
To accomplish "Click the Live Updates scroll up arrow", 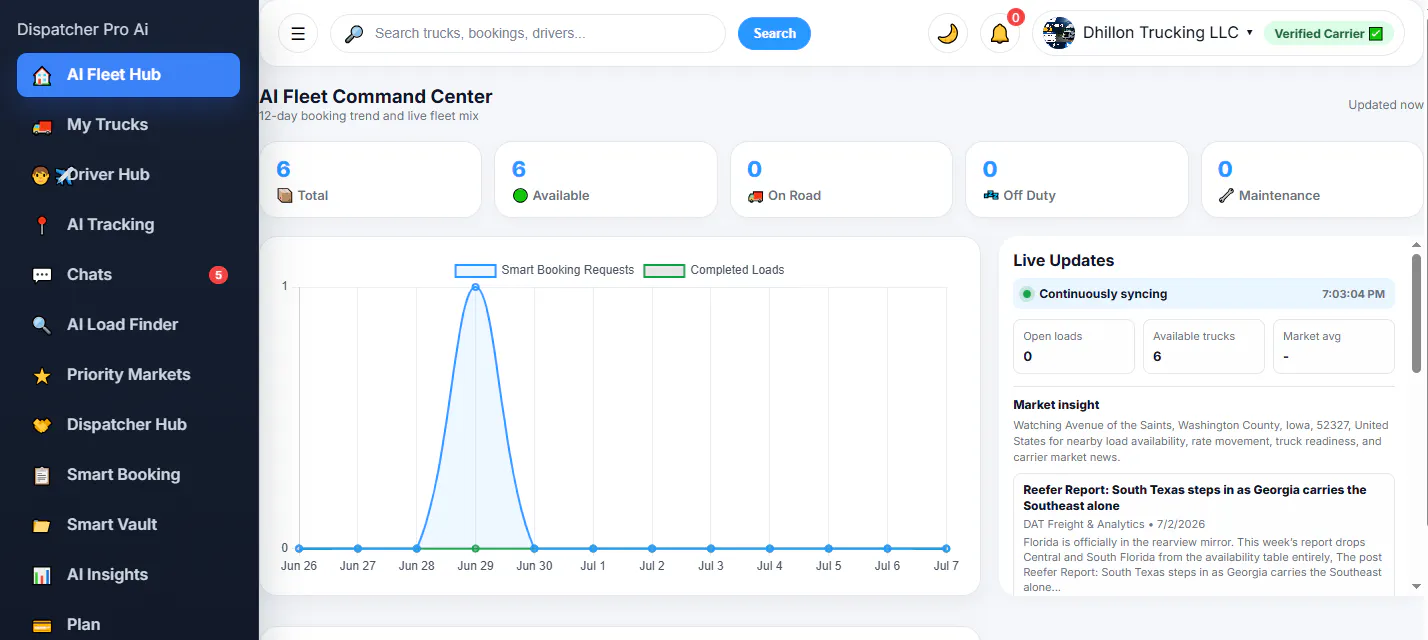I will pos(1416,244).
